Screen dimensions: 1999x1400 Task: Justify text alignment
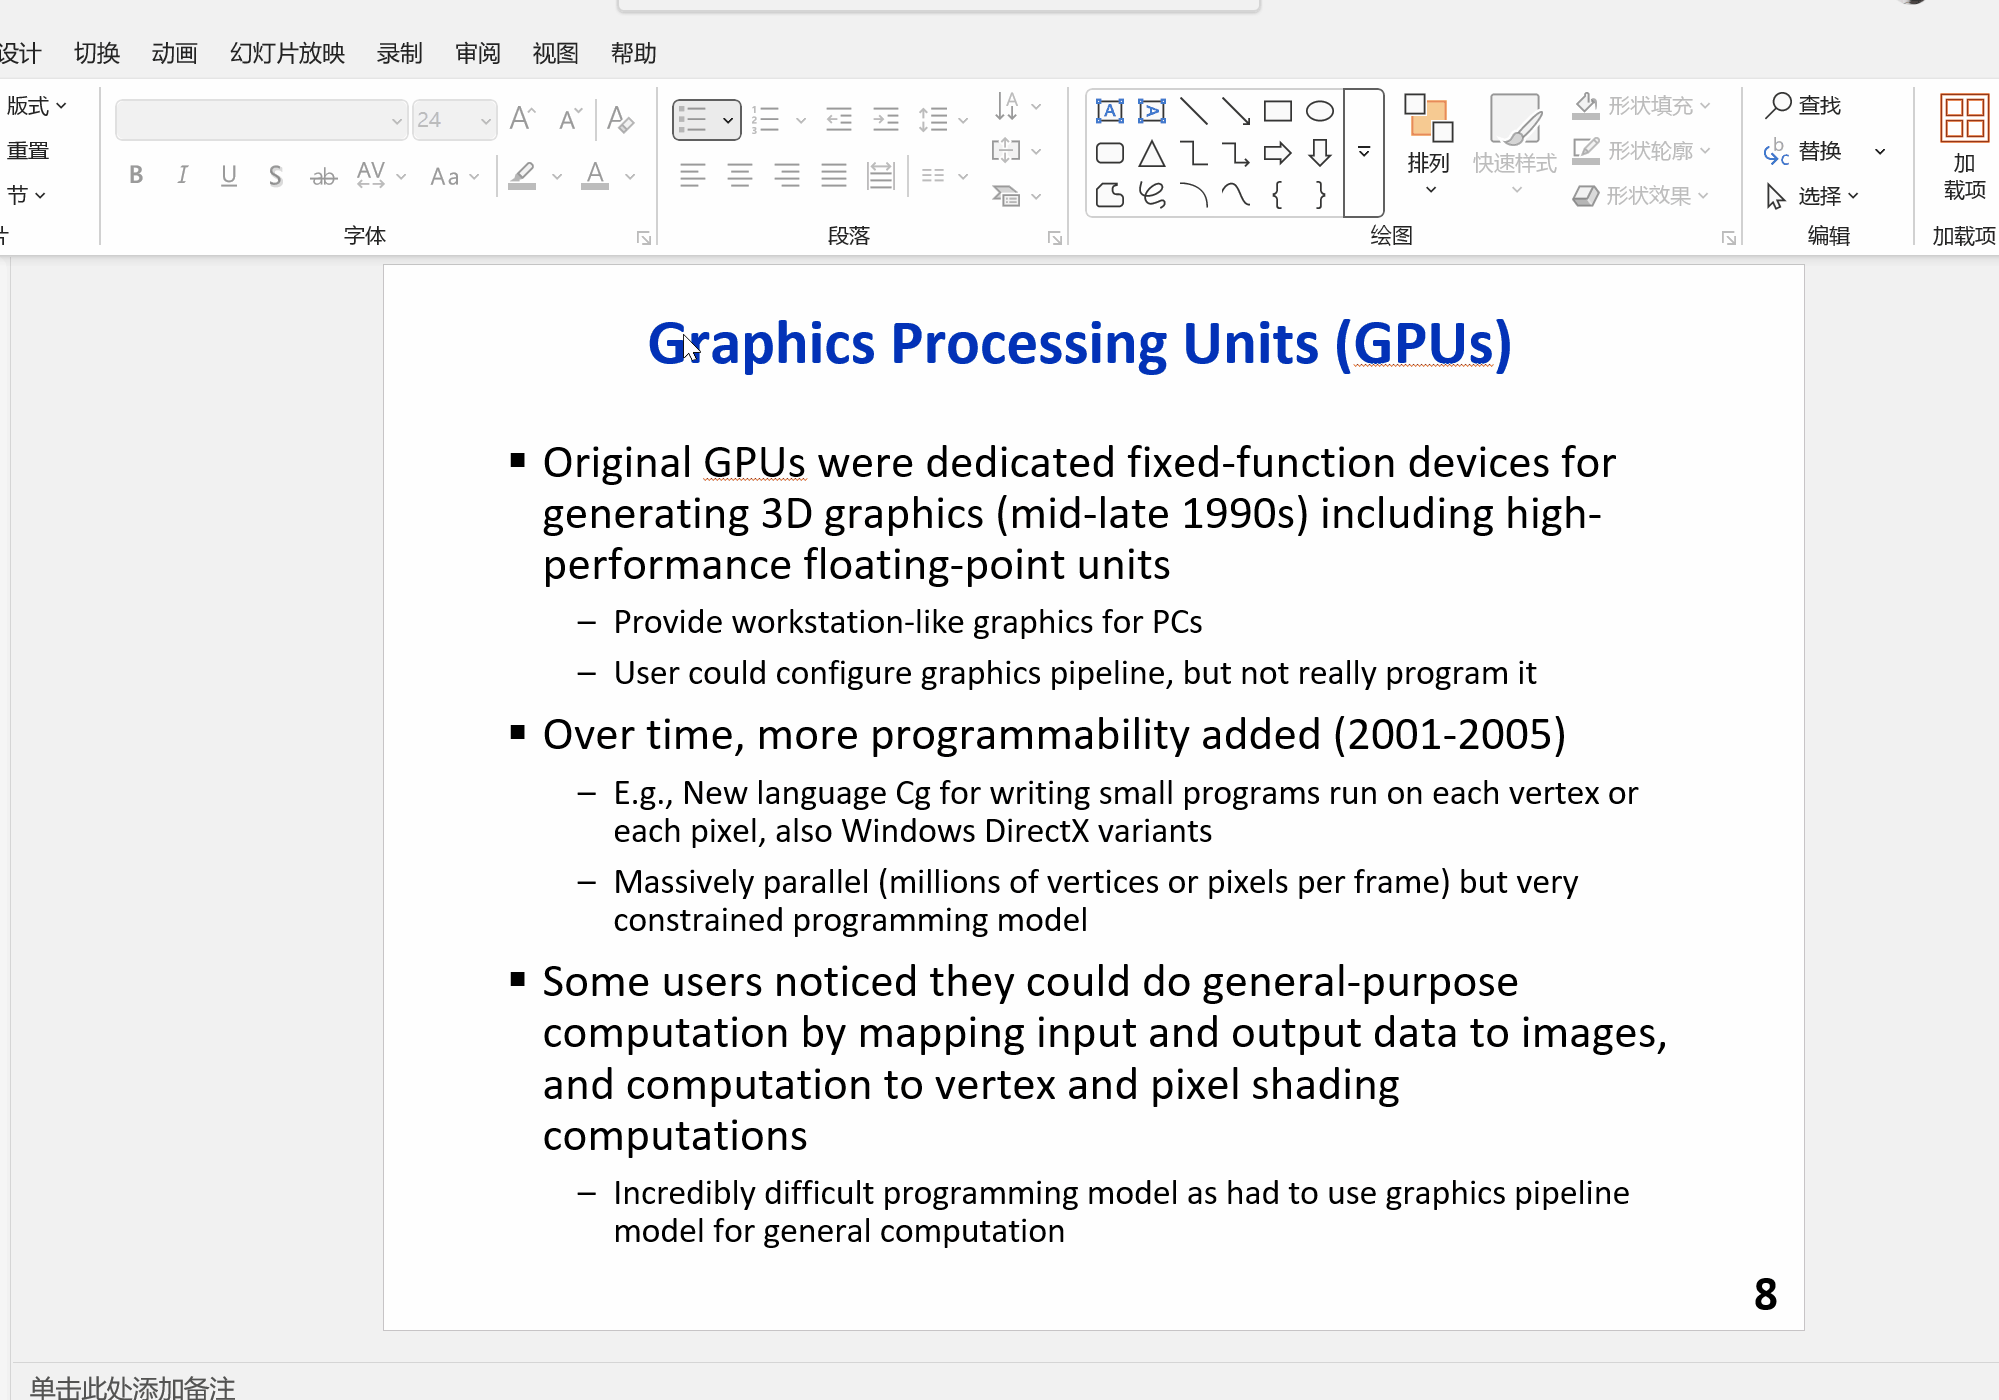point(833,176)
